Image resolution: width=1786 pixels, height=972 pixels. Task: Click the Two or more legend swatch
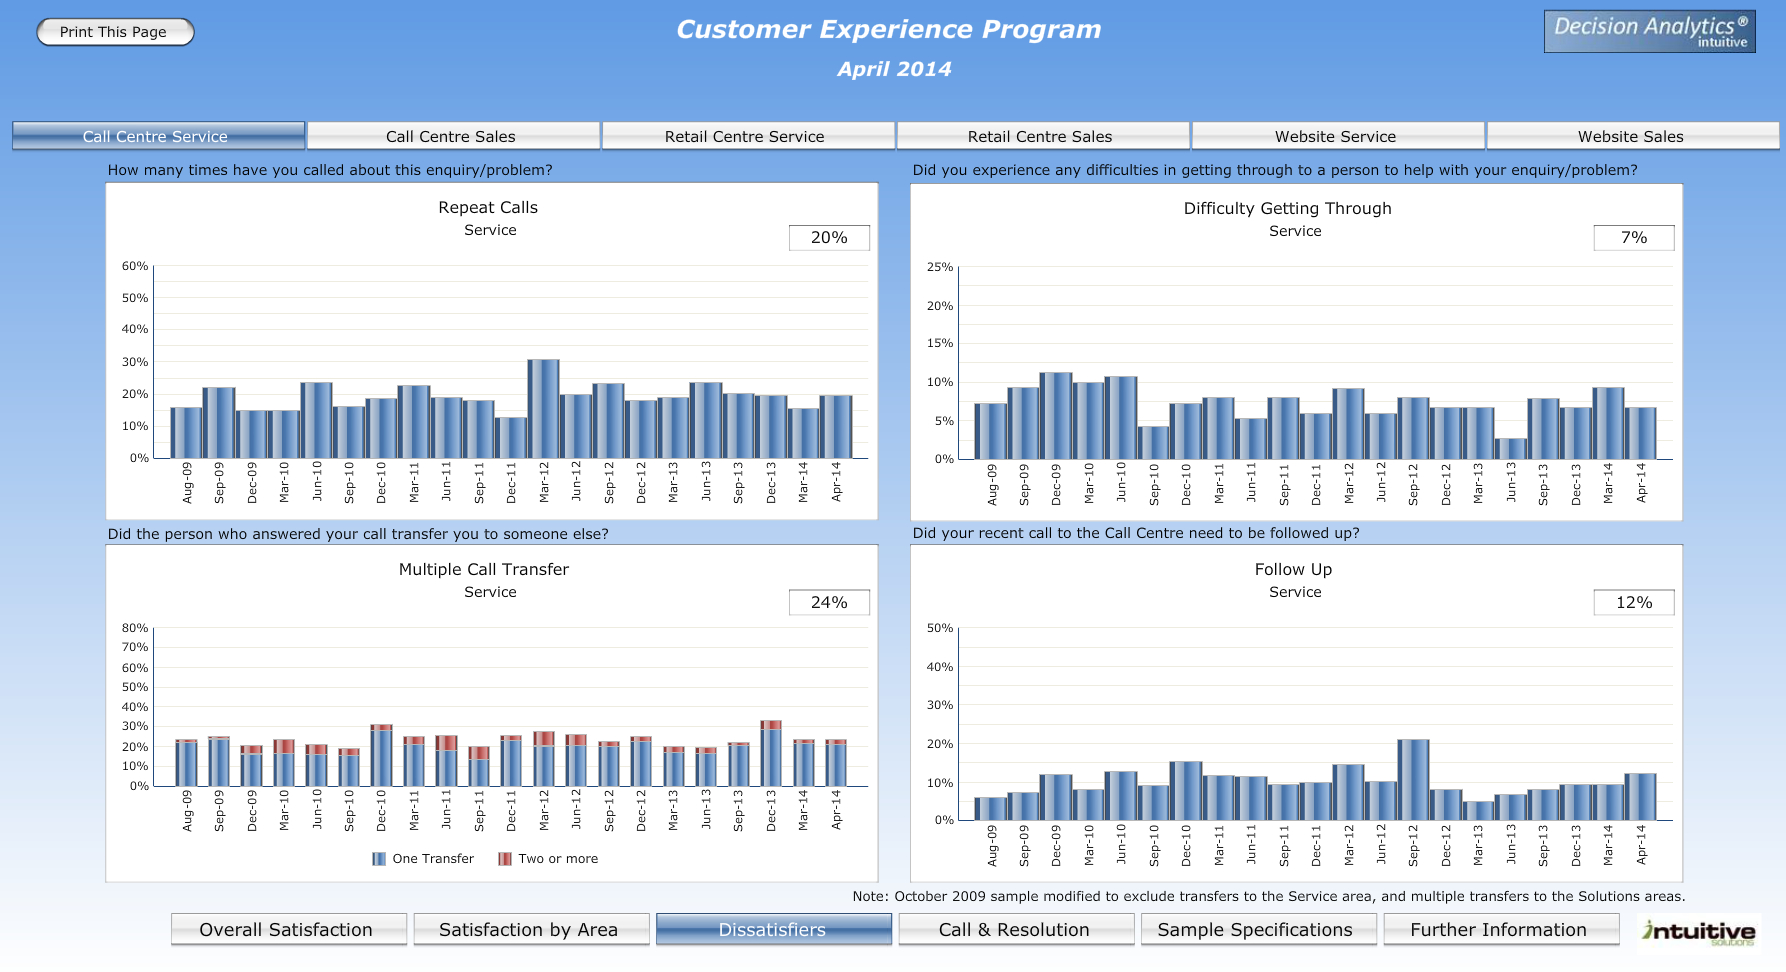(x=505, y=859)
